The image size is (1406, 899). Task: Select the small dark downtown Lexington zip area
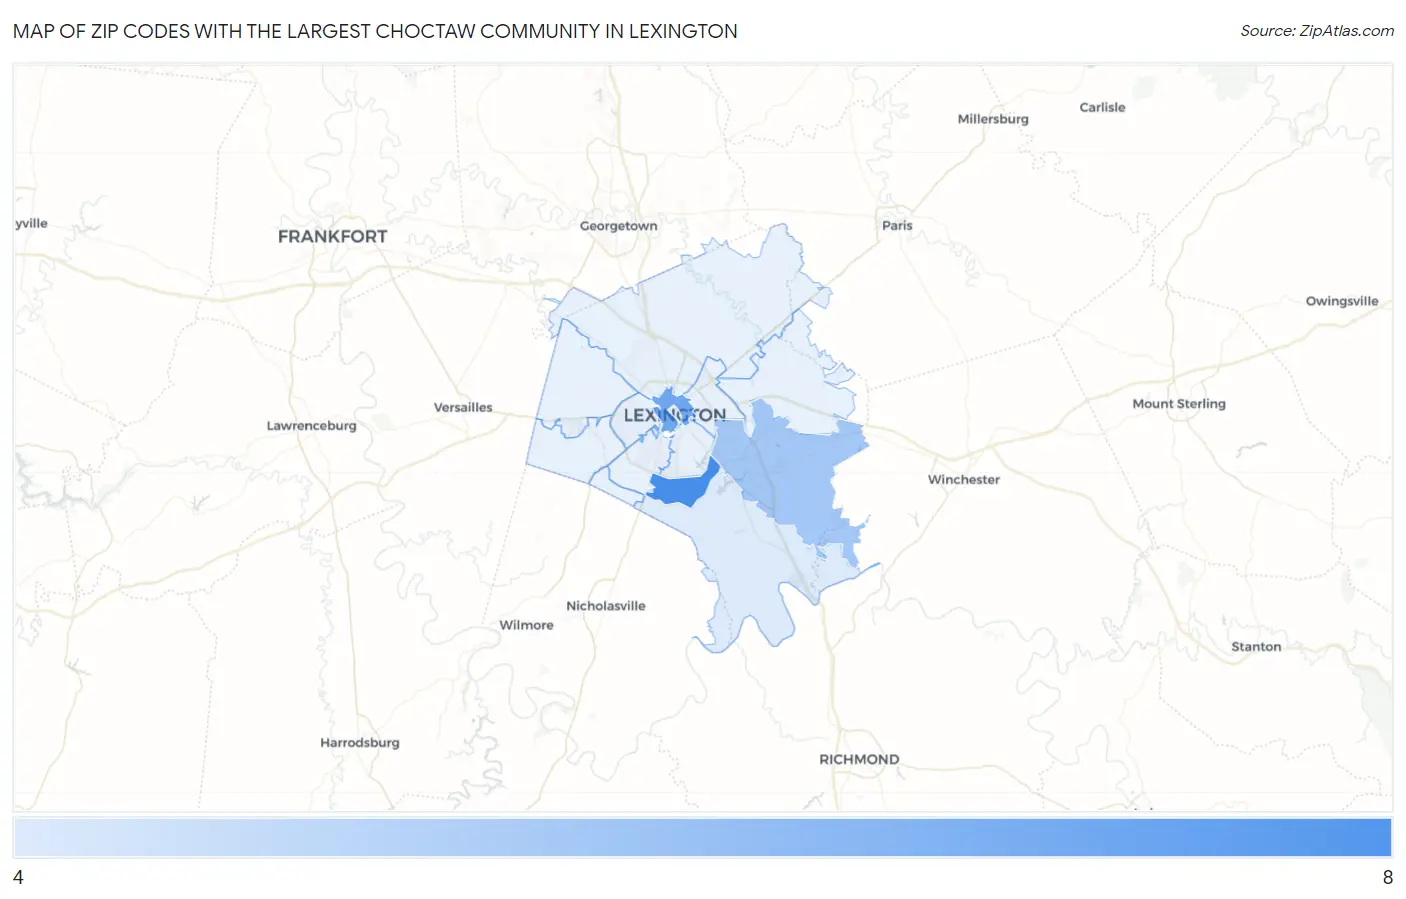pyautogui.click(x=672, y=410)
